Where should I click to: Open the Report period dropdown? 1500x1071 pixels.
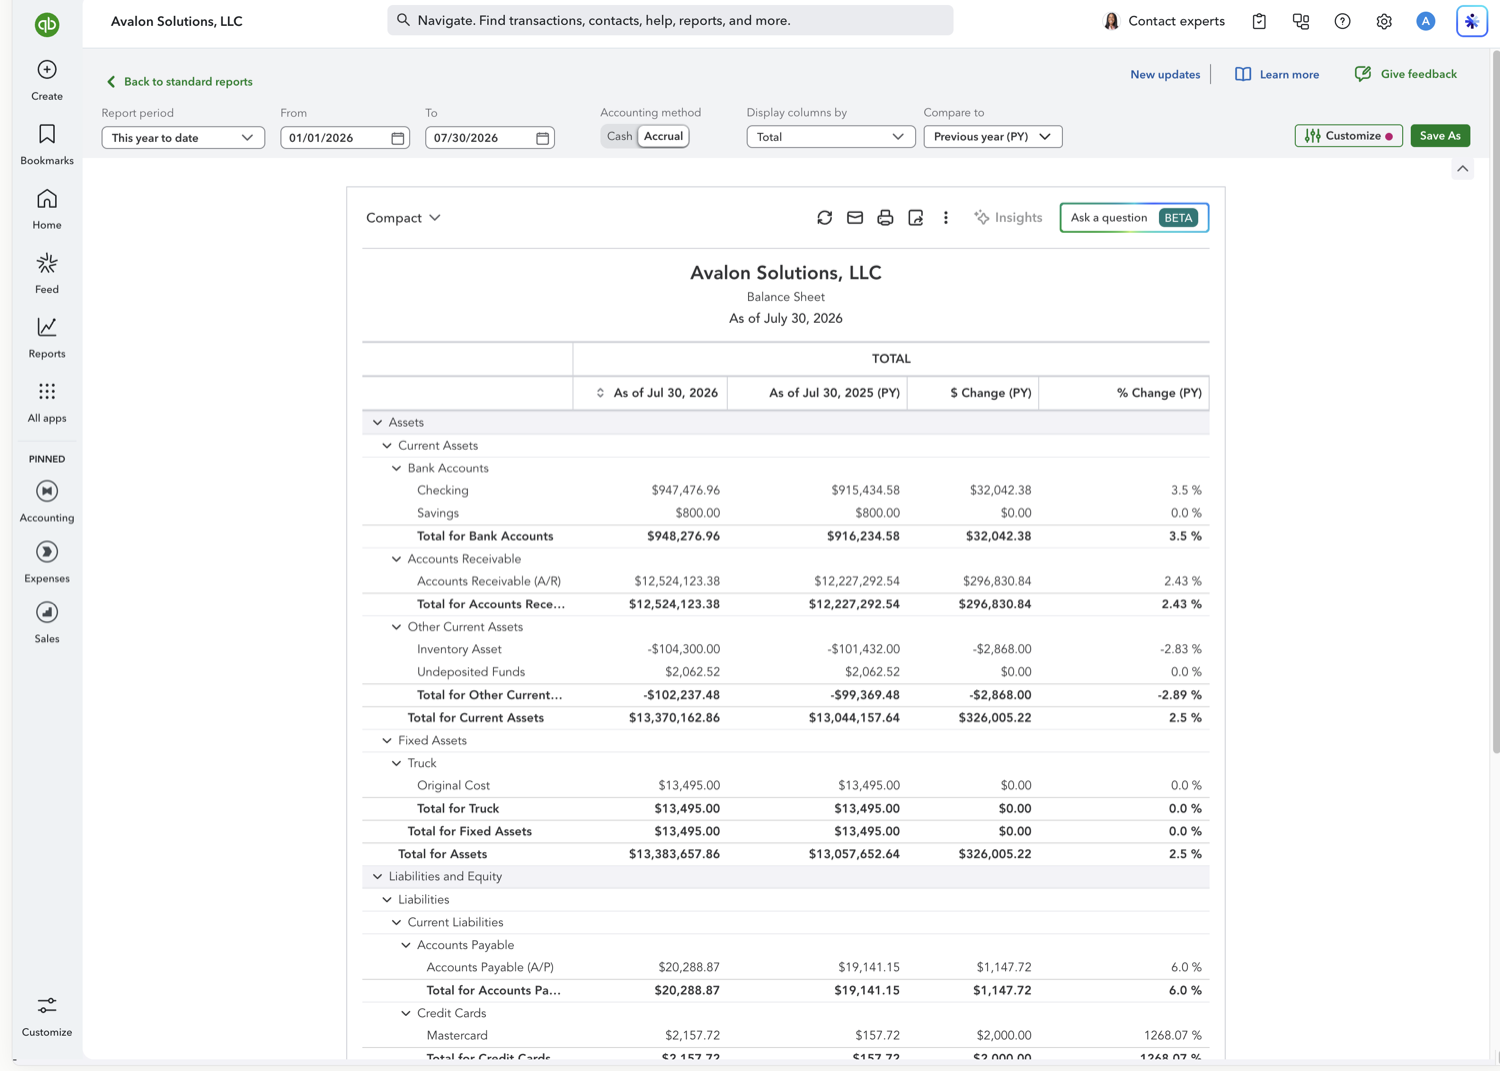[183, 138]
